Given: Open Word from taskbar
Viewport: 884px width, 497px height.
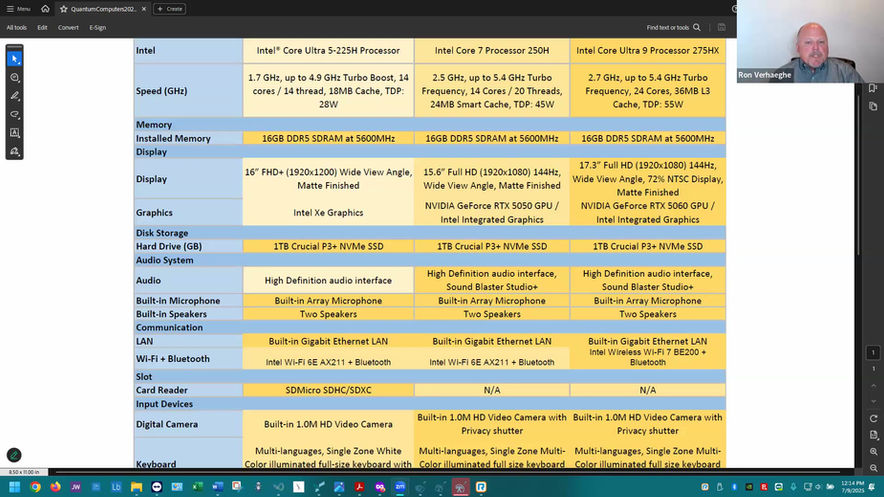Looking at the screenshot, I should tap(218, 487).
